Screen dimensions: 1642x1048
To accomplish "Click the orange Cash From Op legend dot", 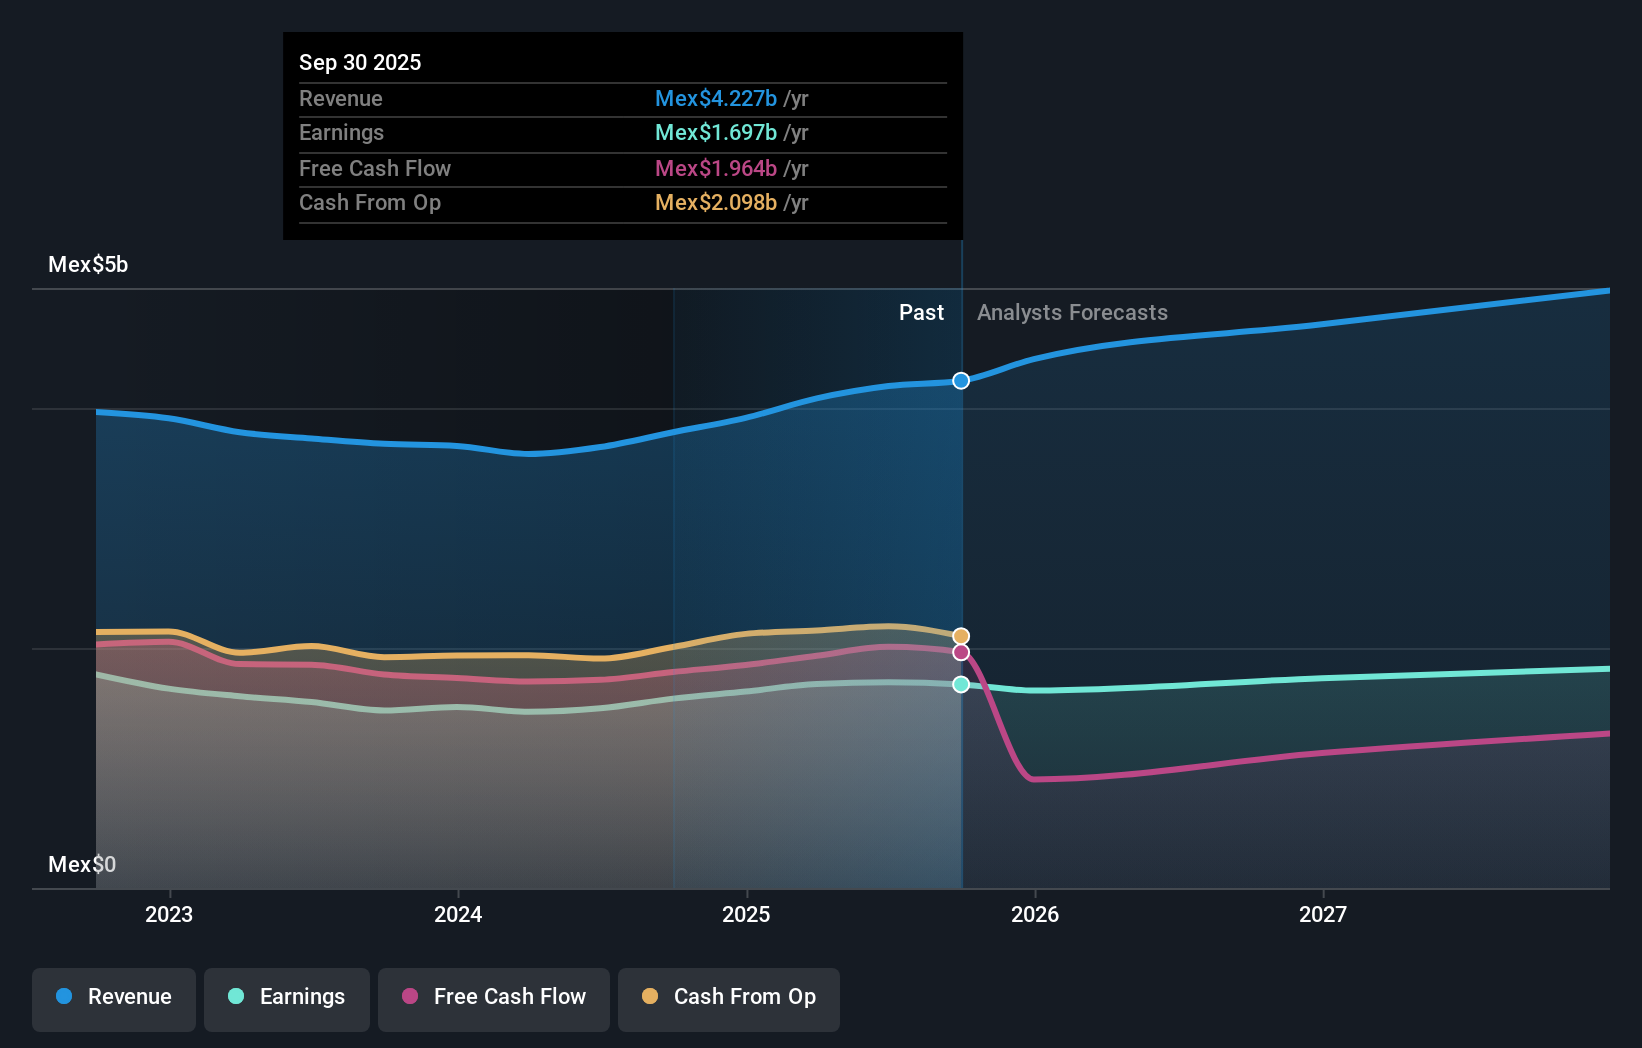I will 650,997.
